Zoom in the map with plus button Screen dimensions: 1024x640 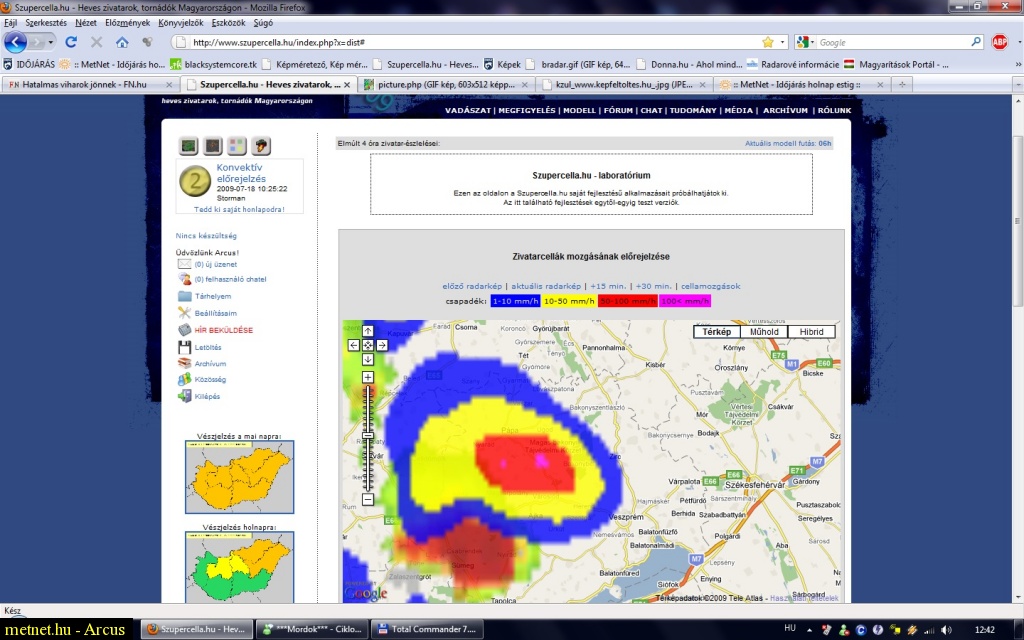click(368, 377)
